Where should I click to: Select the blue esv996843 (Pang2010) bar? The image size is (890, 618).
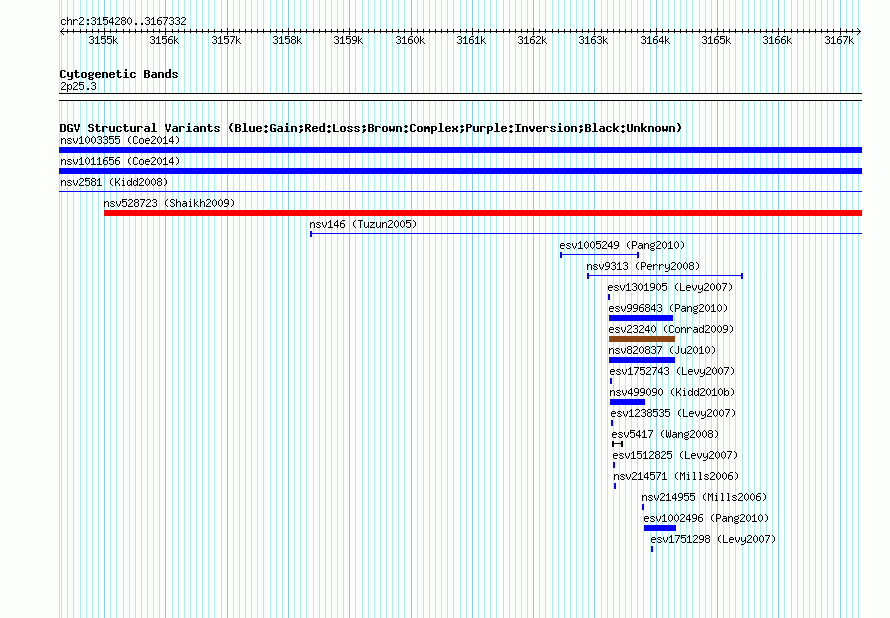[640, 318]
